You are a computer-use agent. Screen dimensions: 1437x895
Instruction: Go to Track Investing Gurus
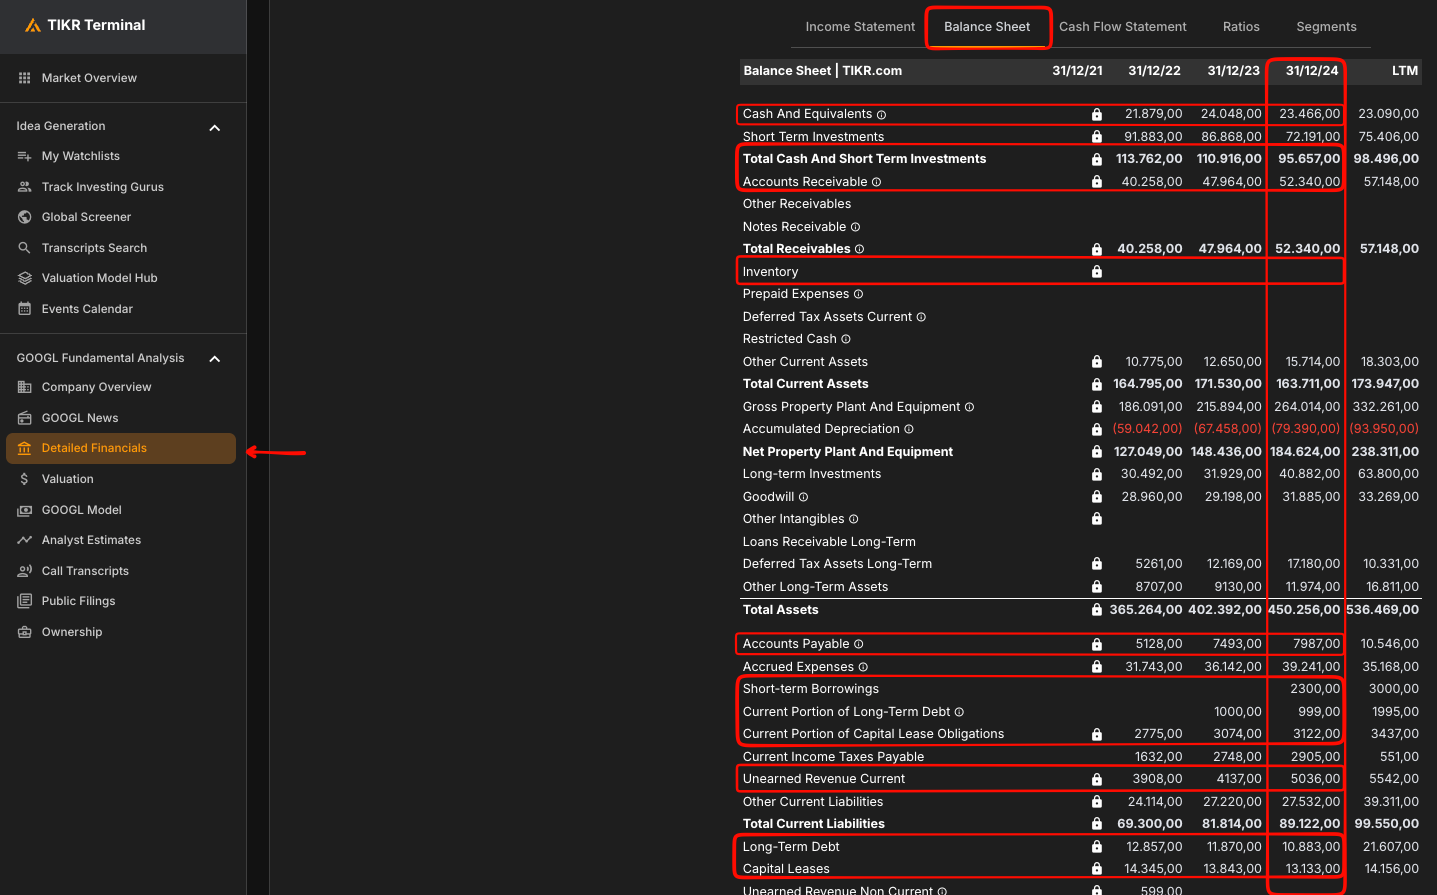102,187
